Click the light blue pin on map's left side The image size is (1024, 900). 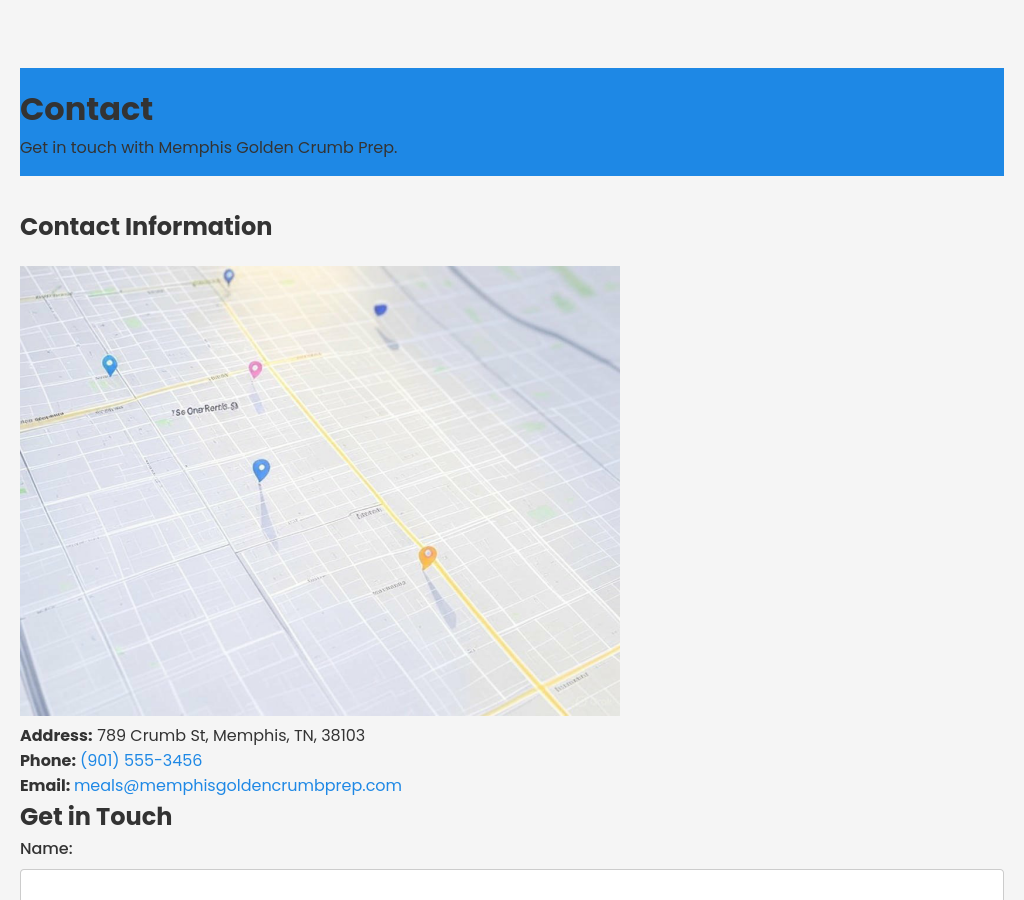coord(110,365)
